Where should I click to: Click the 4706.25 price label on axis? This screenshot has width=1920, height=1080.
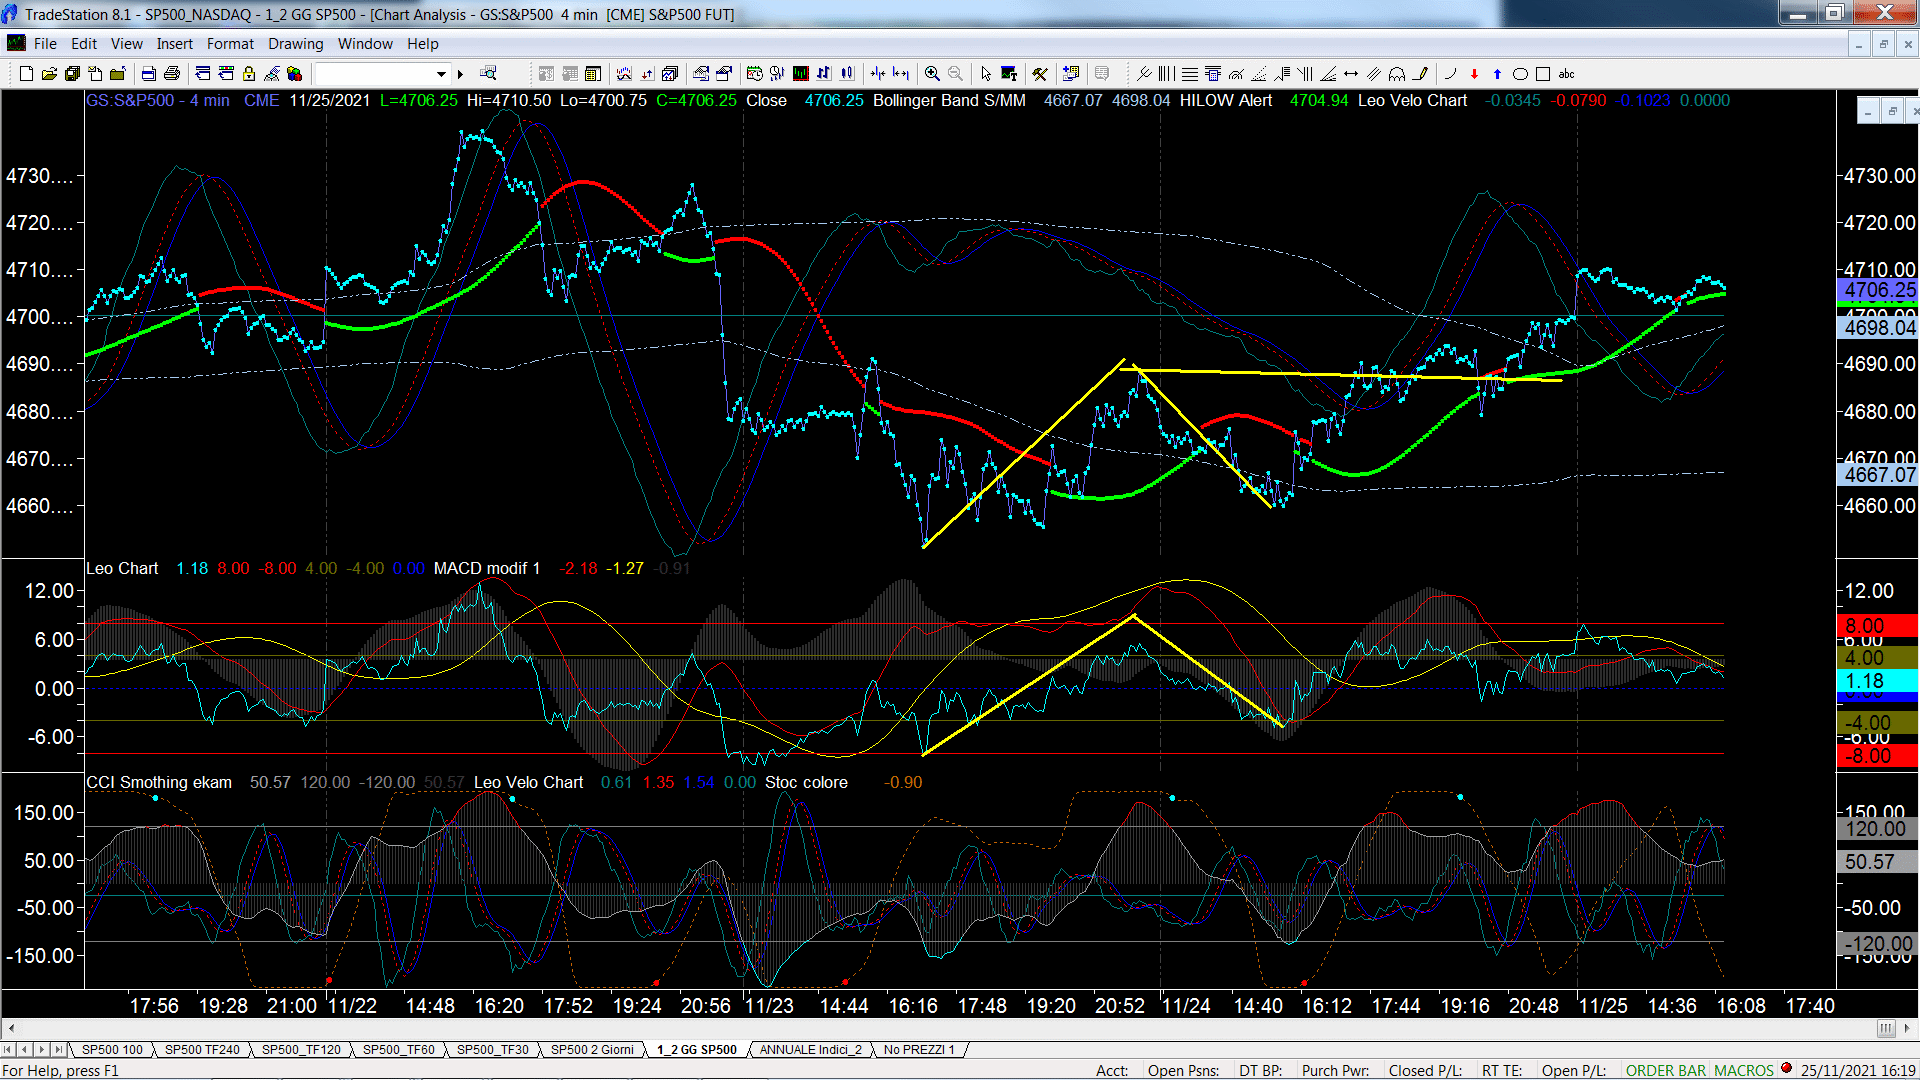coord(1878,290)
